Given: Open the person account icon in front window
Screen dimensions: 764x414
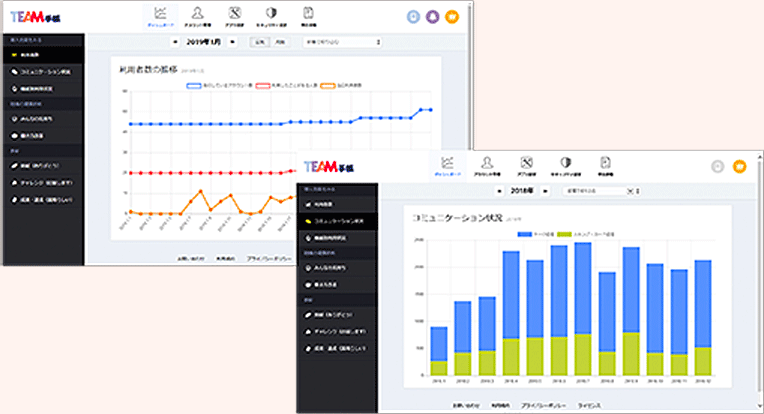Looking at the screenshot, I should [x=486, y=166].
